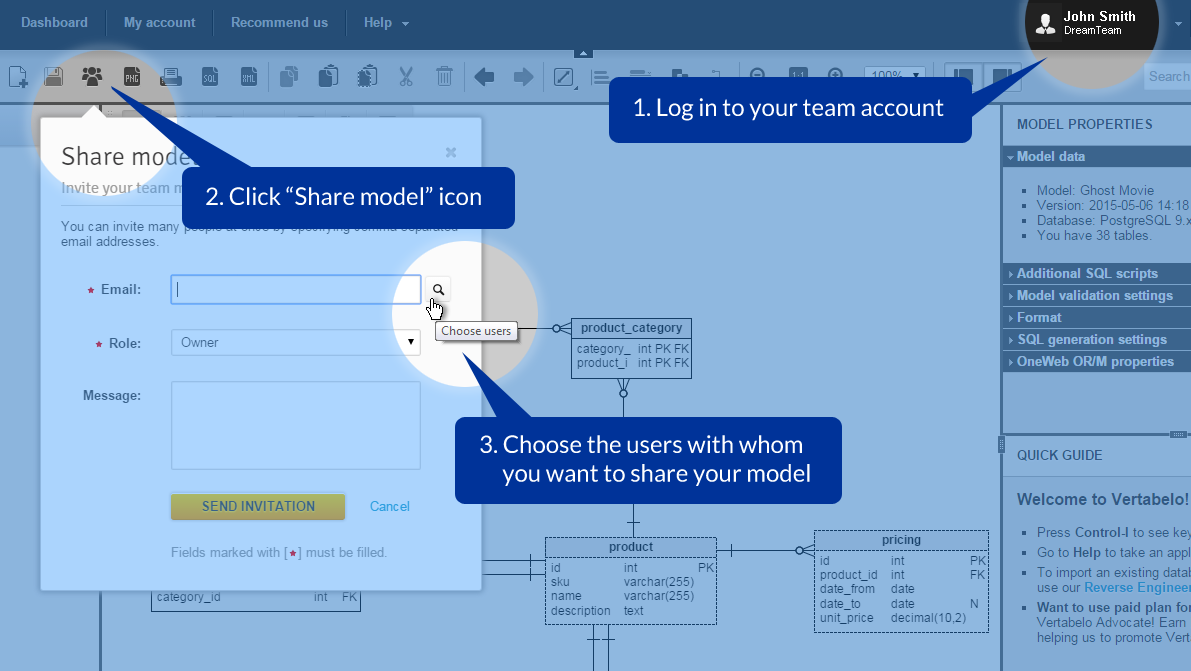Image resolution: width=1191 pixels, height=671 pixels.
Task: Toggle the right panel layout button
Action: tap(1002, 77)
